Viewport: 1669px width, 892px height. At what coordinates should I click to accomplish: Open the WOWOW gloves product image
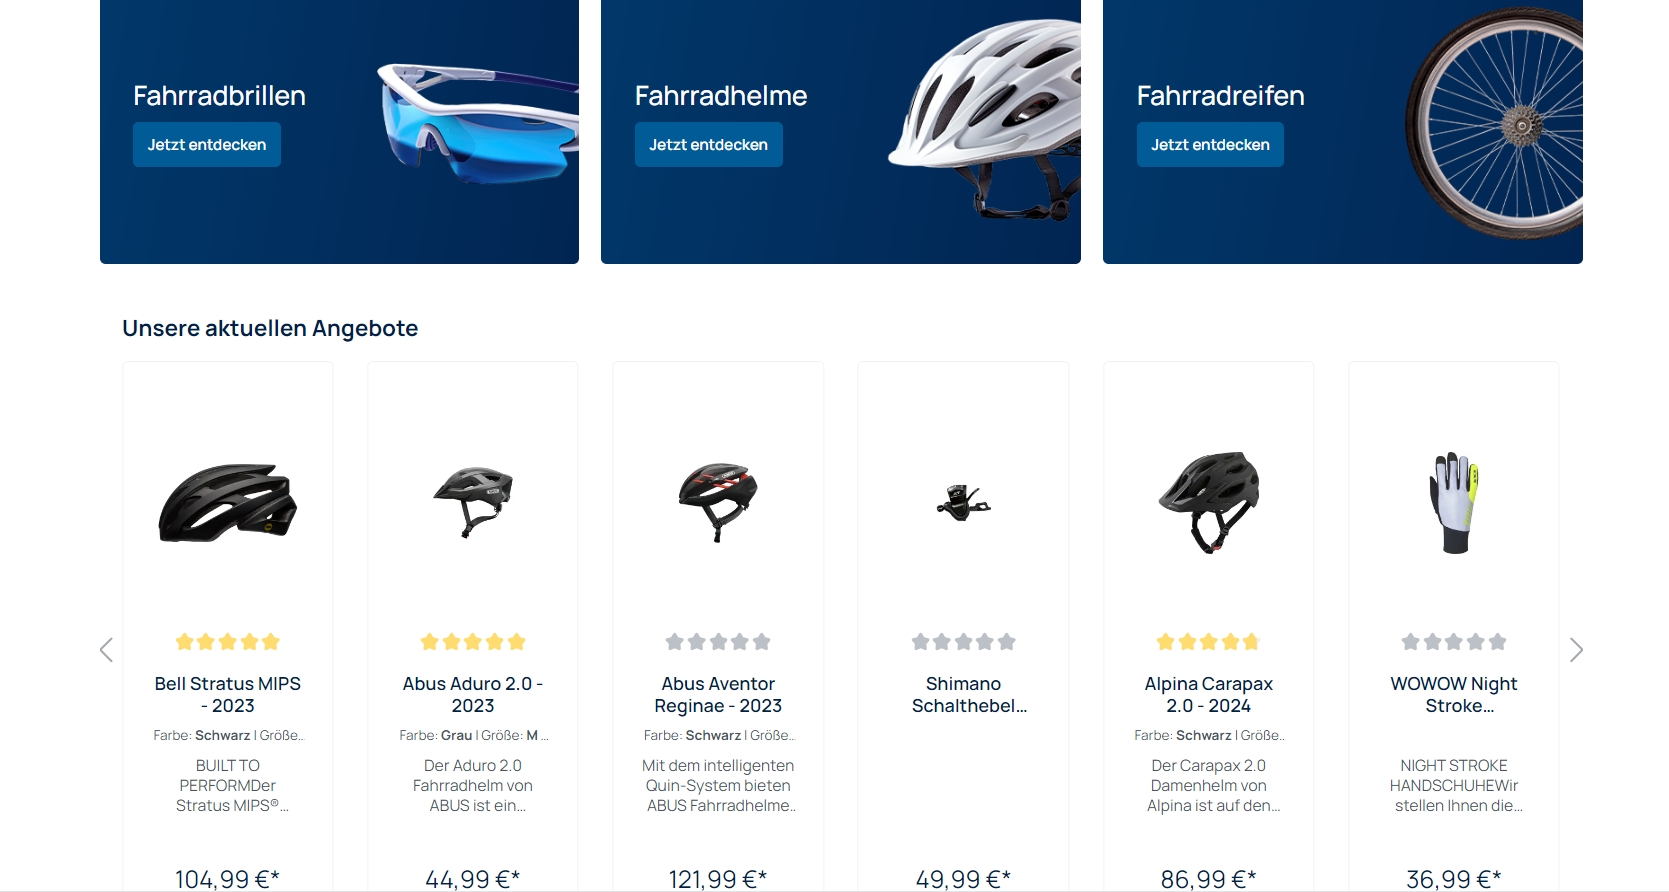click(1454, 502)
